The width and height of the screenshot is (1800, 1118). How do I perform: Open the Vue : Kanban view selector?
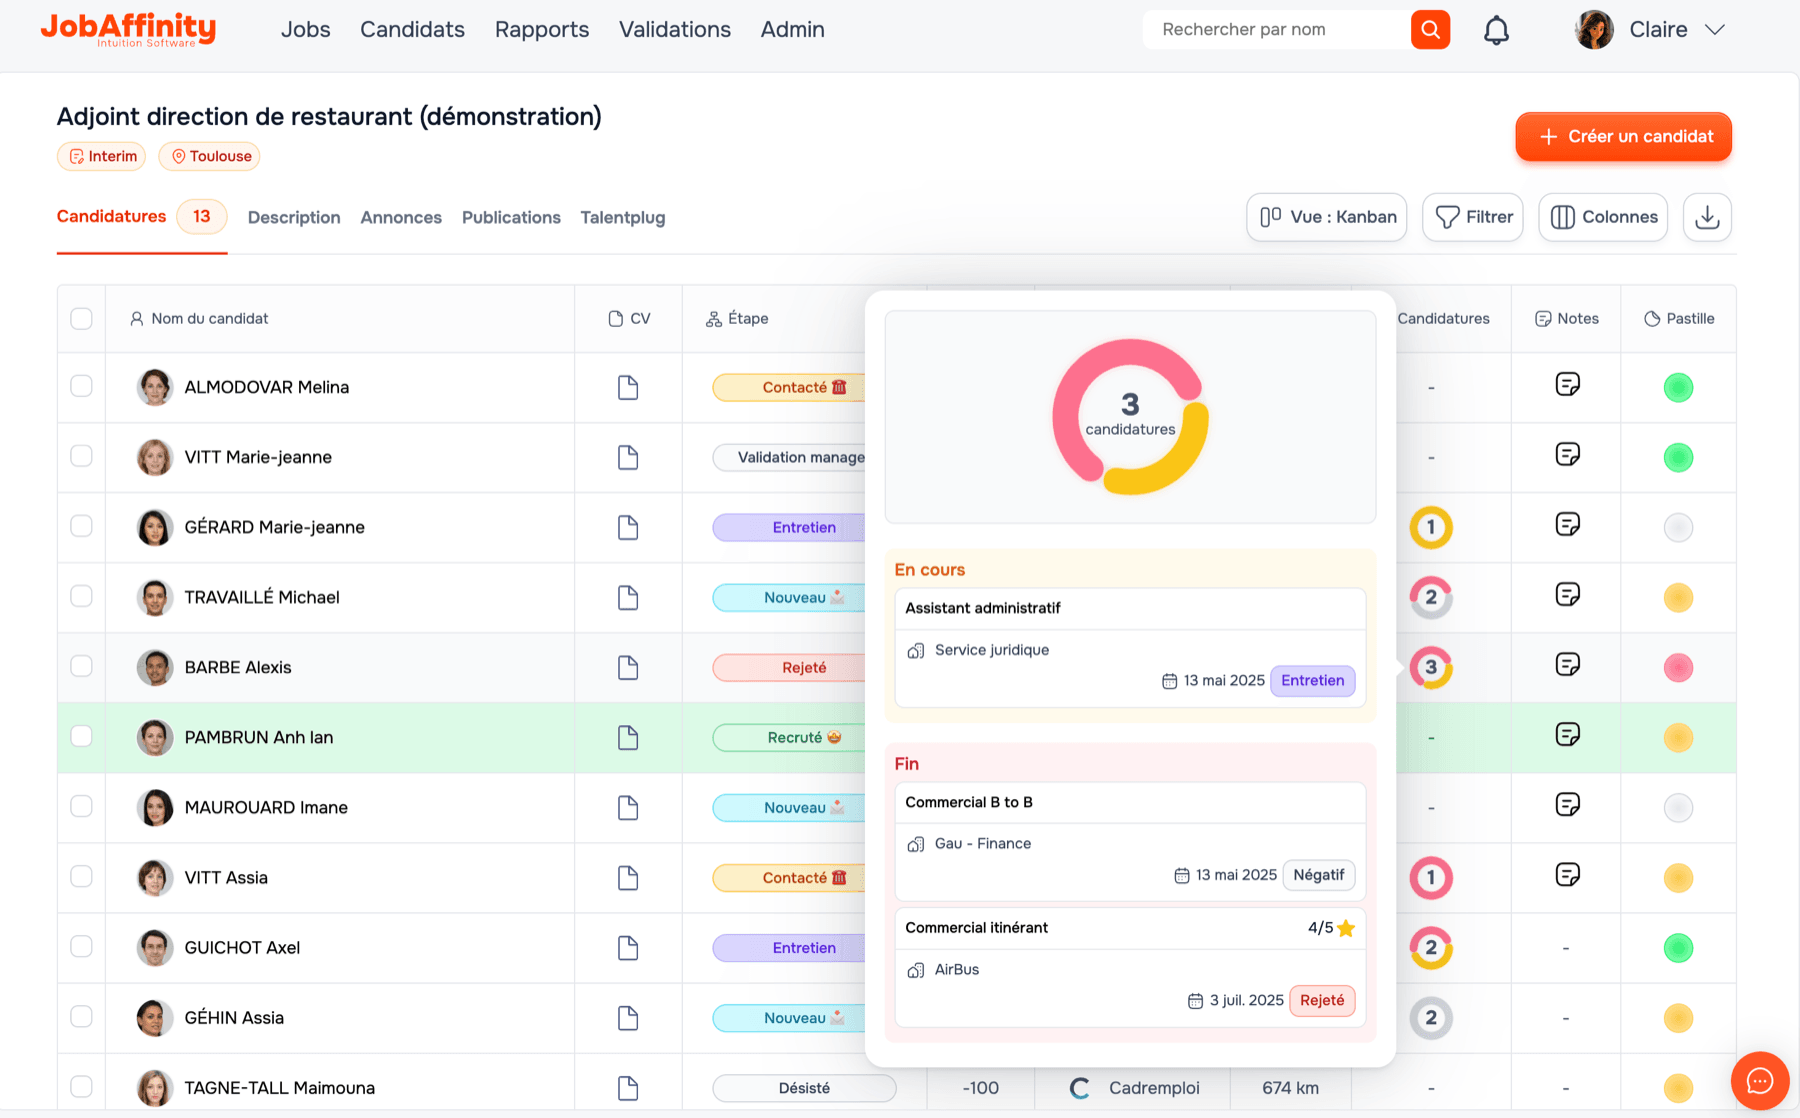tap(1327, 217)
